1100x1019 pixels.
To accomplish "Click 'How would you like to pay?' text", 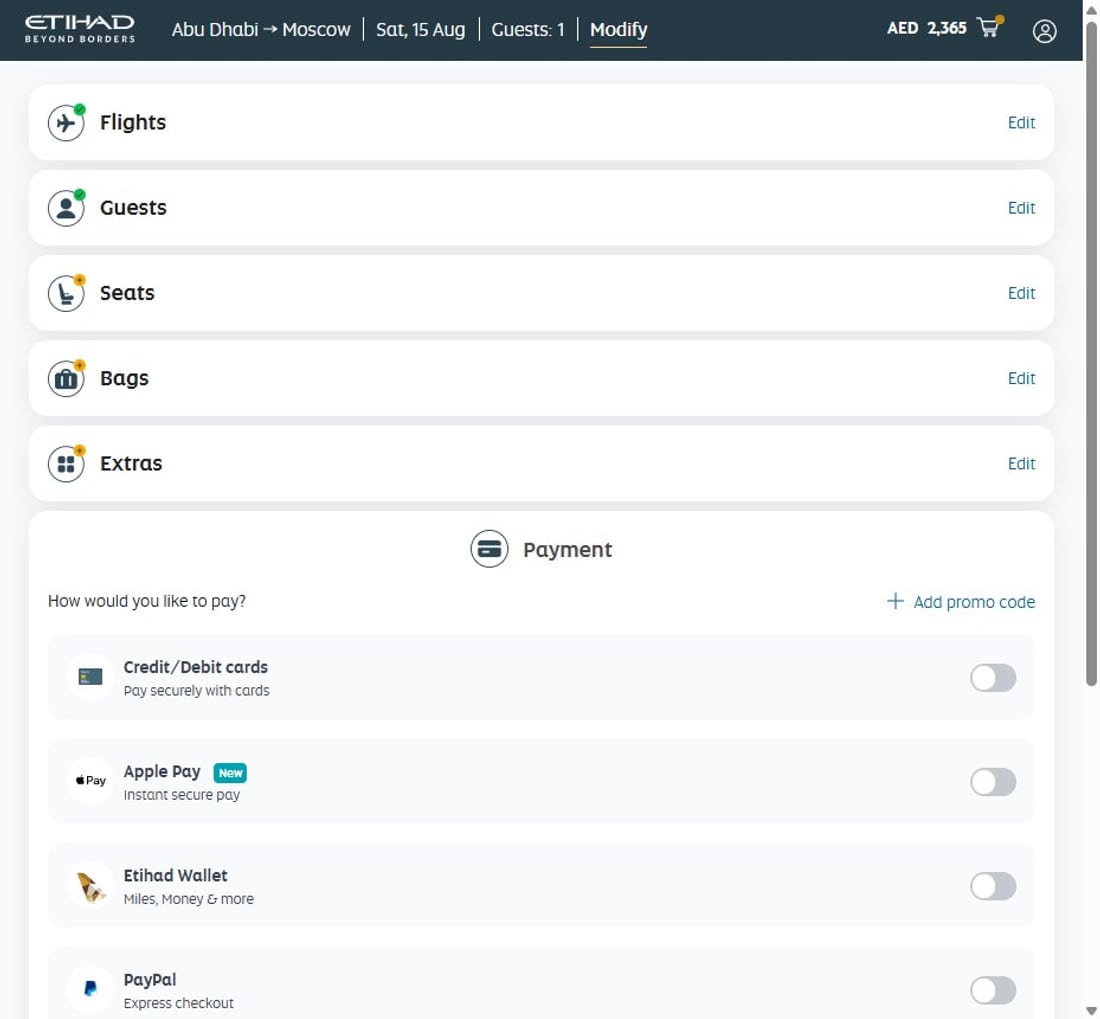I will tap(147, 601).
